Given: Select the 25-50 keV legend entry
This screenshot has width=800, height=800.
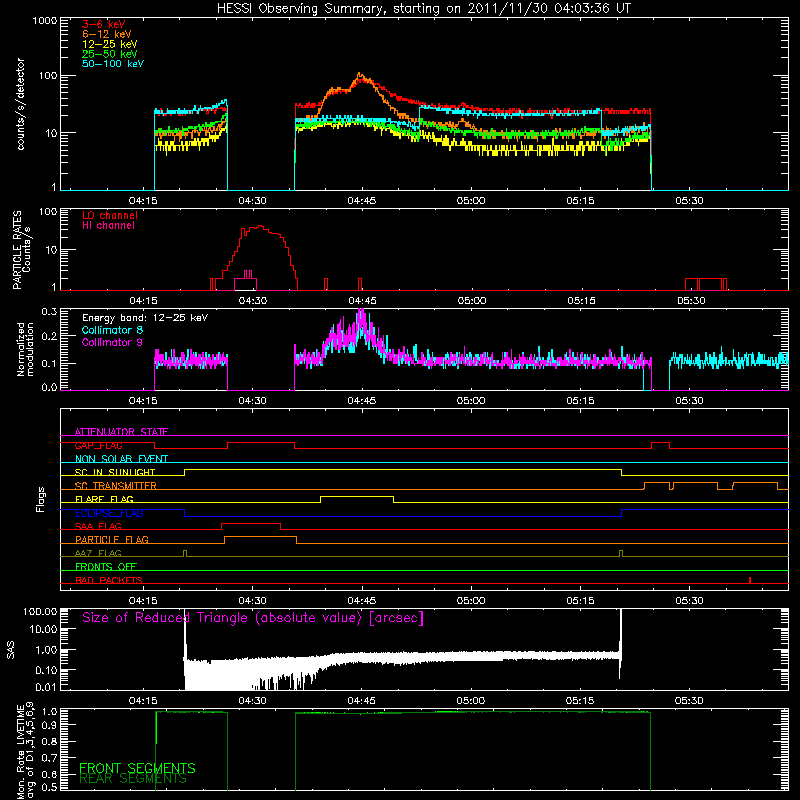Looking at the screenshot, I should [x=110, y=54].
